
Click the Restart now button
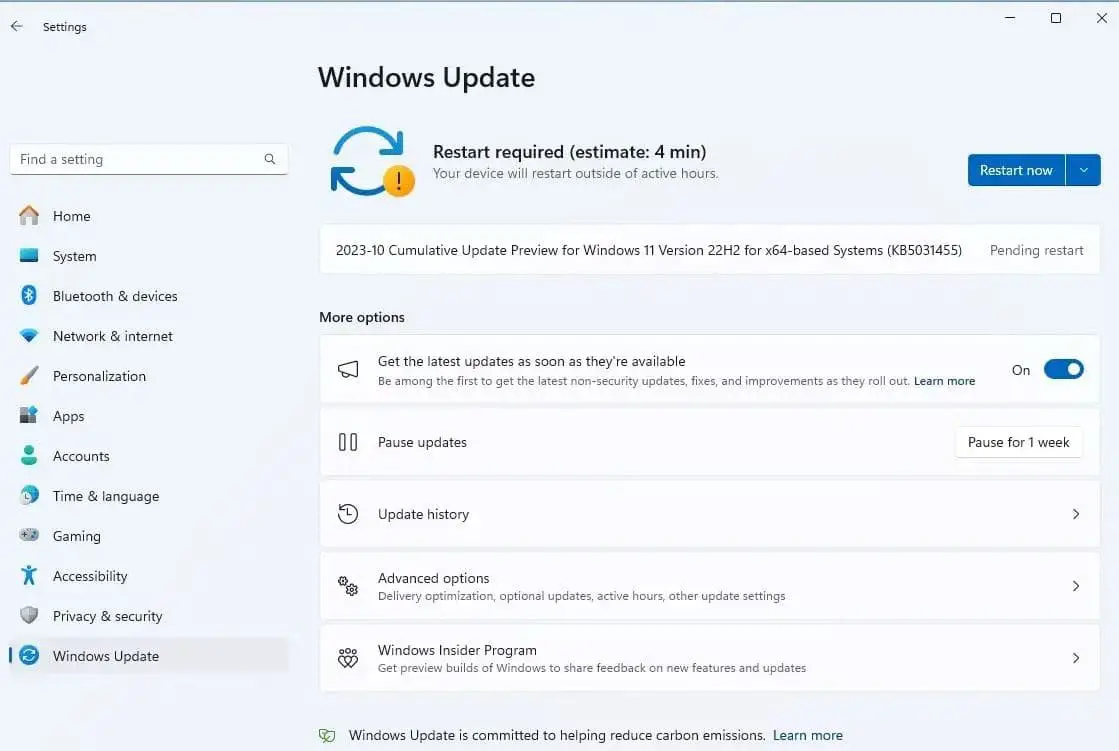click(x=1016, y=170)
